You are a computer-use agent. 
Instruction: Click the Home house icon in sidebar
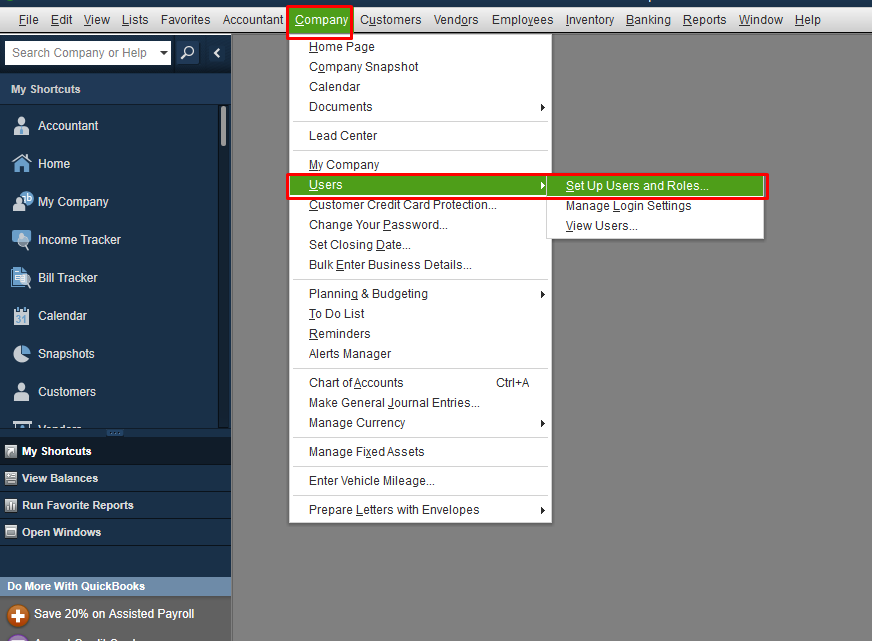click(x=21, y=163)
